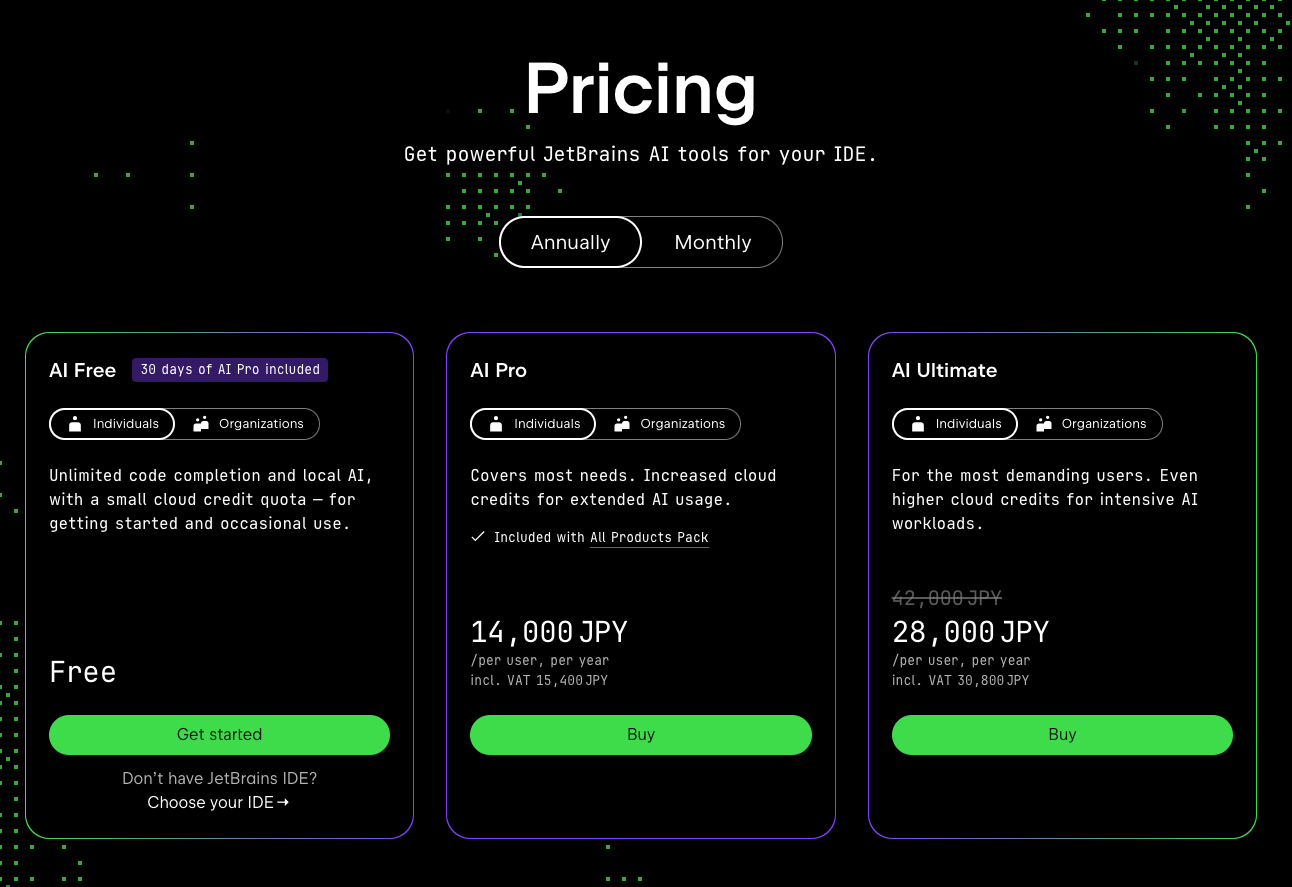Image resolution: width=1292 pixels, height=887 pixels.
Task: Select Organizations for the AI Ultimate plan
Action: [x=1090, y=424]
